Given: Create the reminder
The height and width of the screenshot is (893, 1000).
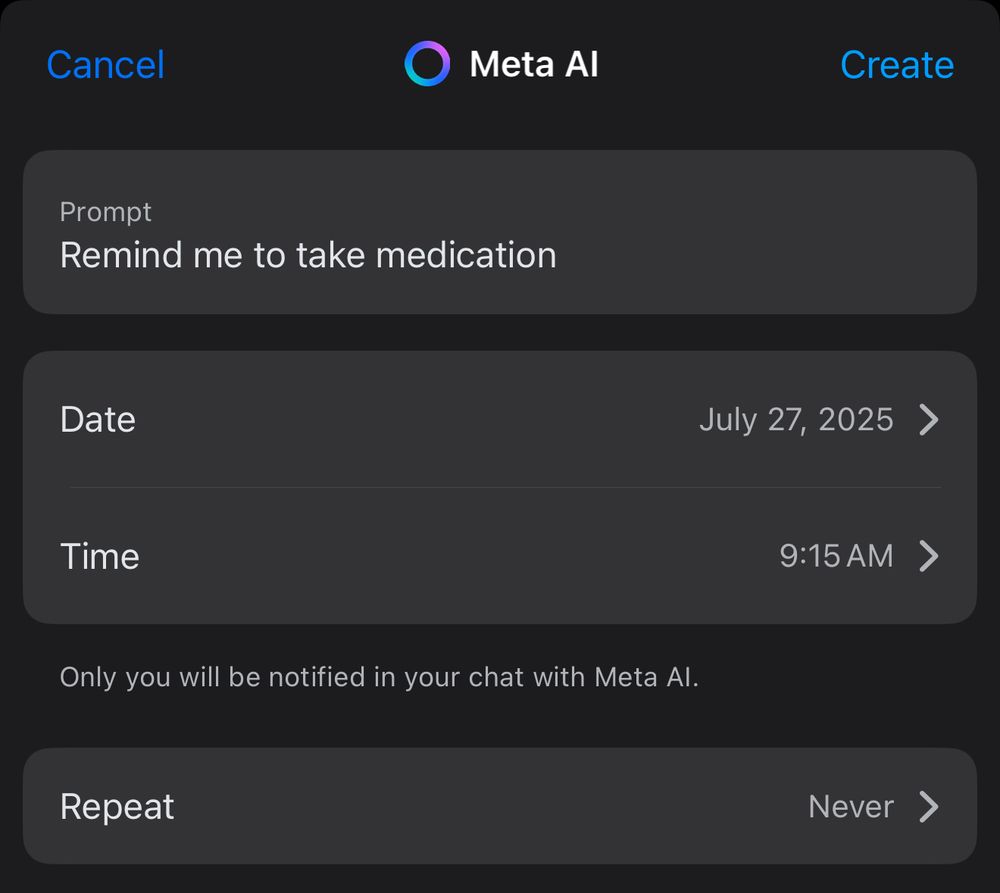Looking at the screenshot, I should click(897, 64).
